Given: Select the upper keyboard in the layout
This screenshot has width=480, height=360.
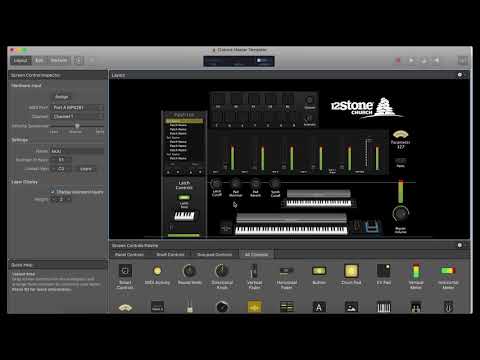Looking at the screenshot, I should [x=318, y=203].
